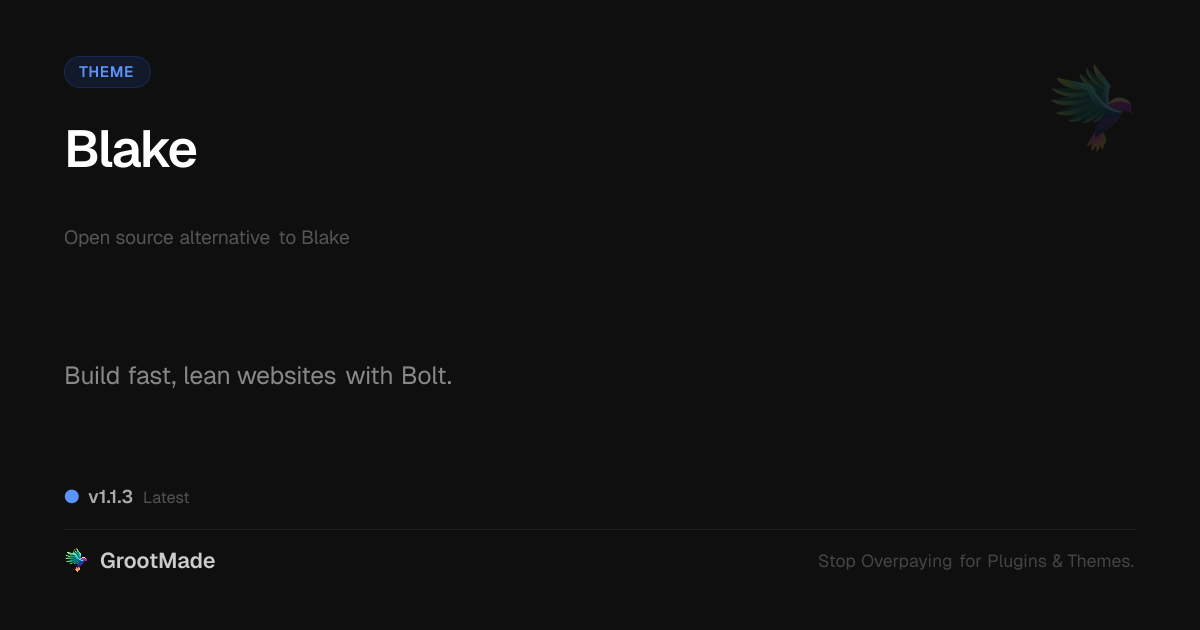Click the word Plugins in footer slogan

coord(1017,562)
